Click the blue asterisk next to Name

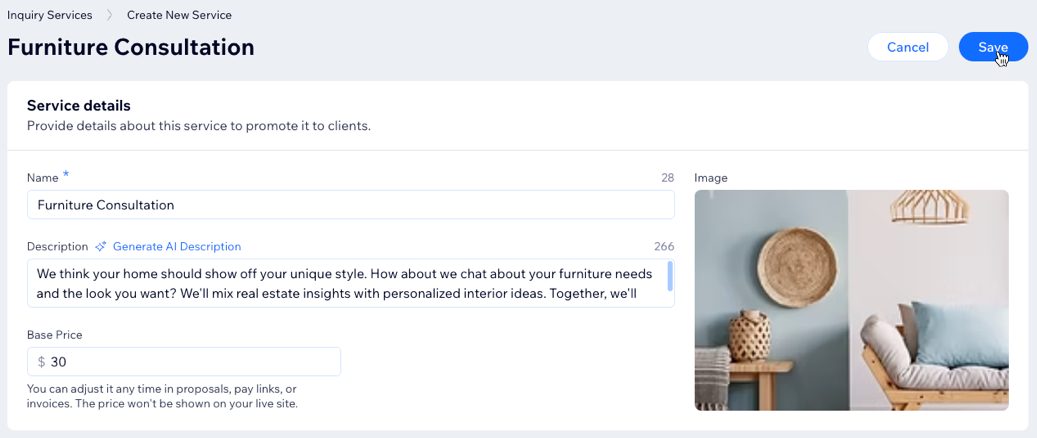[x=66, y=175]
